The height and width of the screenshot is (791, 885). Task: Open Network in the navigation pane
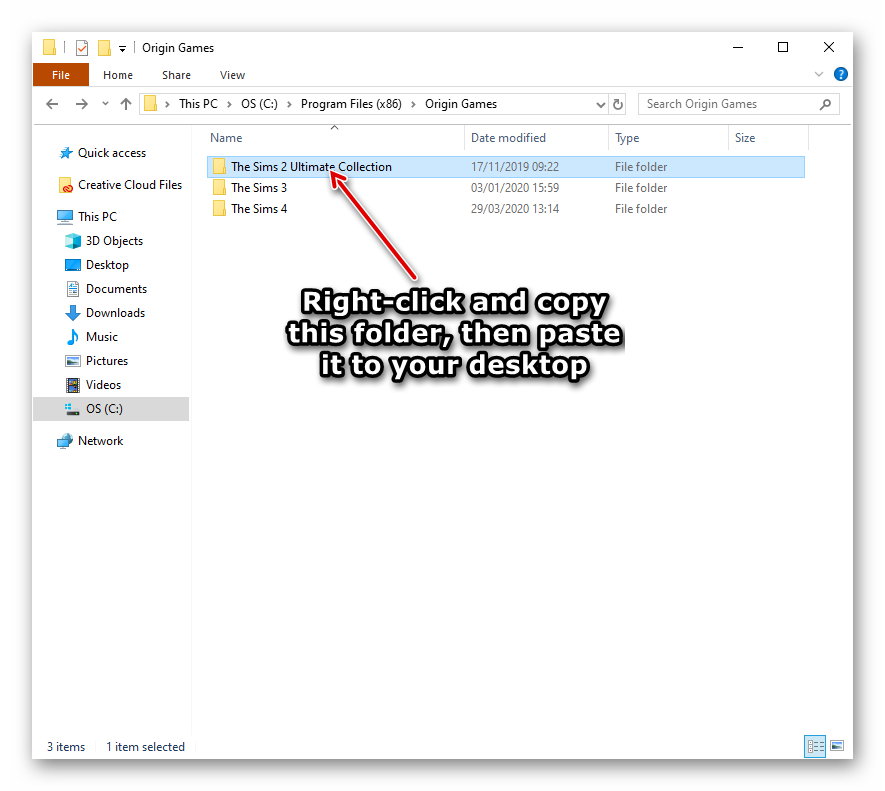click(100, 441)
